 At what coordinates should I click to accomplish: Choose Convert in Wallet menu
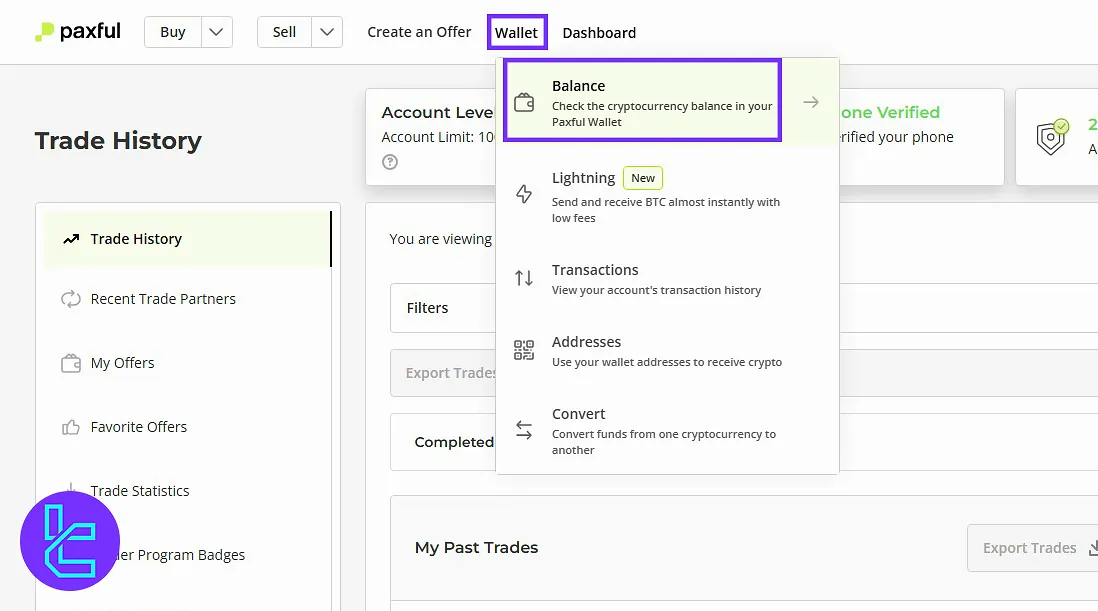point(667,430)
